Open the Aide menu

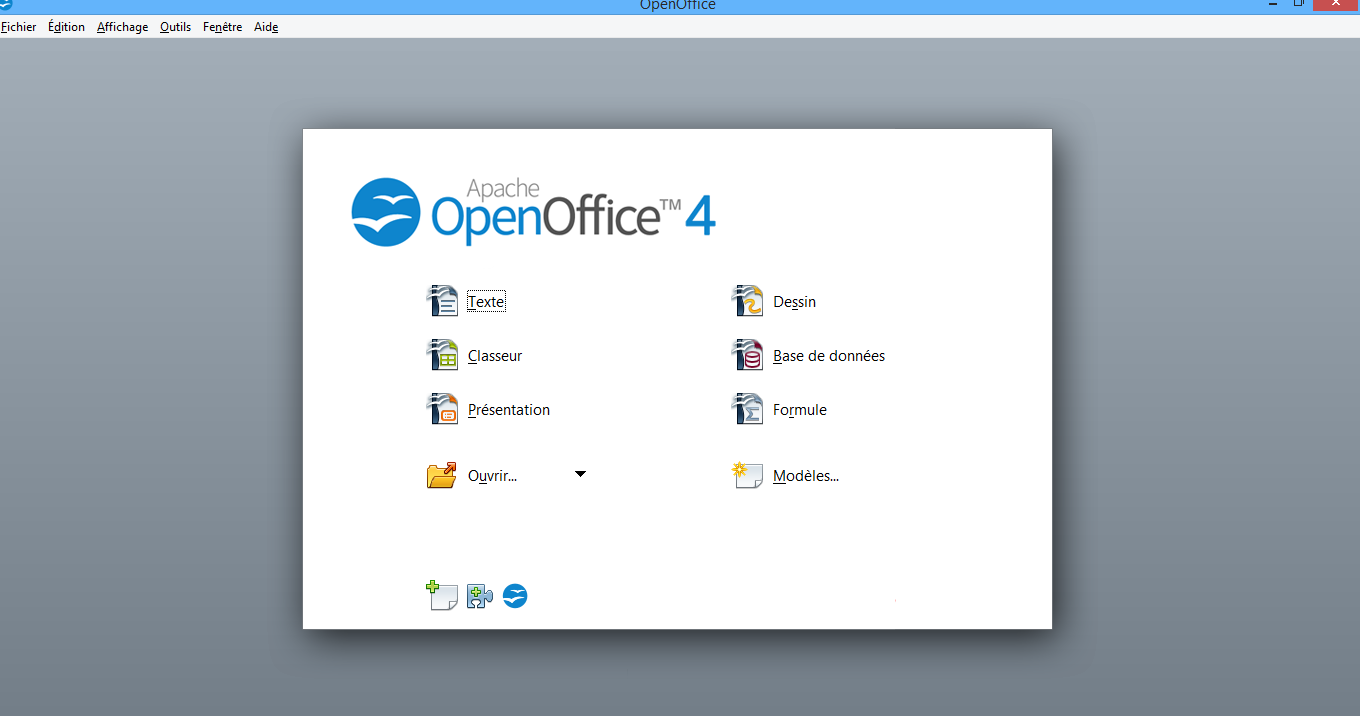[266, 27]
